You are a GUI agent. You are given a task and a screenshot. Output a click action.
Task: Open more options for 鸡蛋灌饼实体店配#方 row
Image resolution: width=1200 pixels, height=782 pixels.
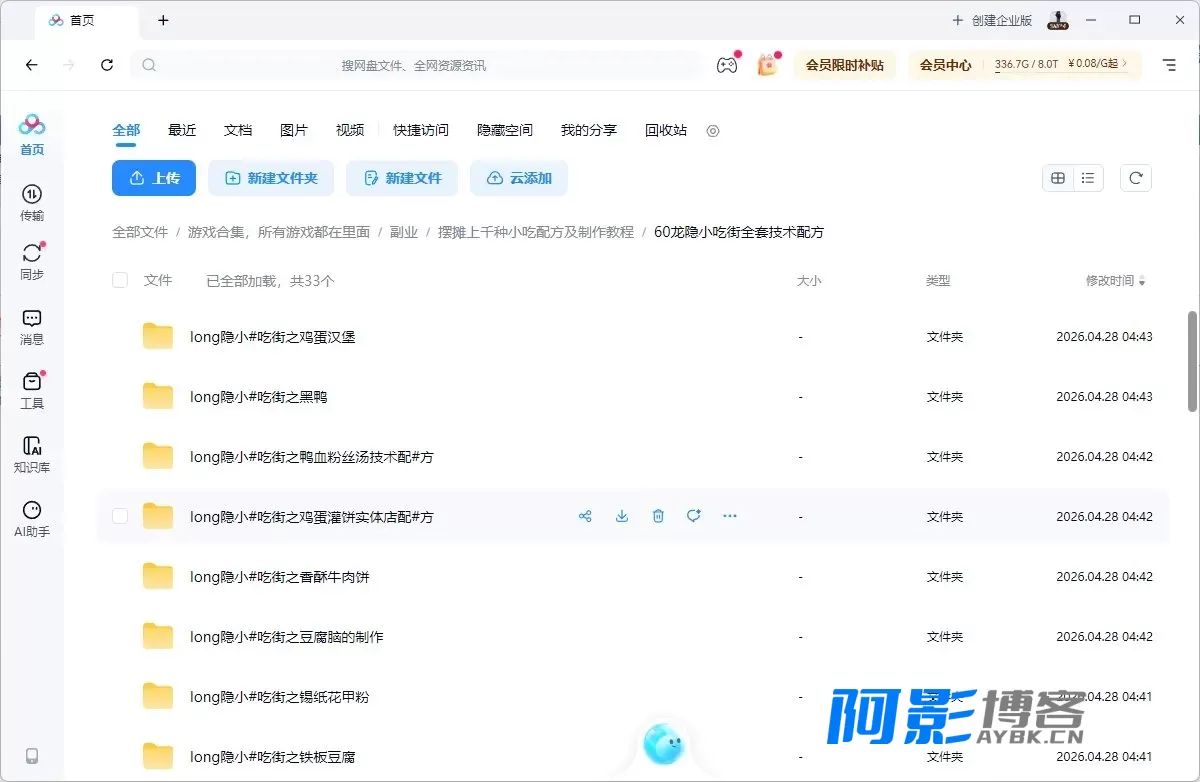(x=730, y=516)
